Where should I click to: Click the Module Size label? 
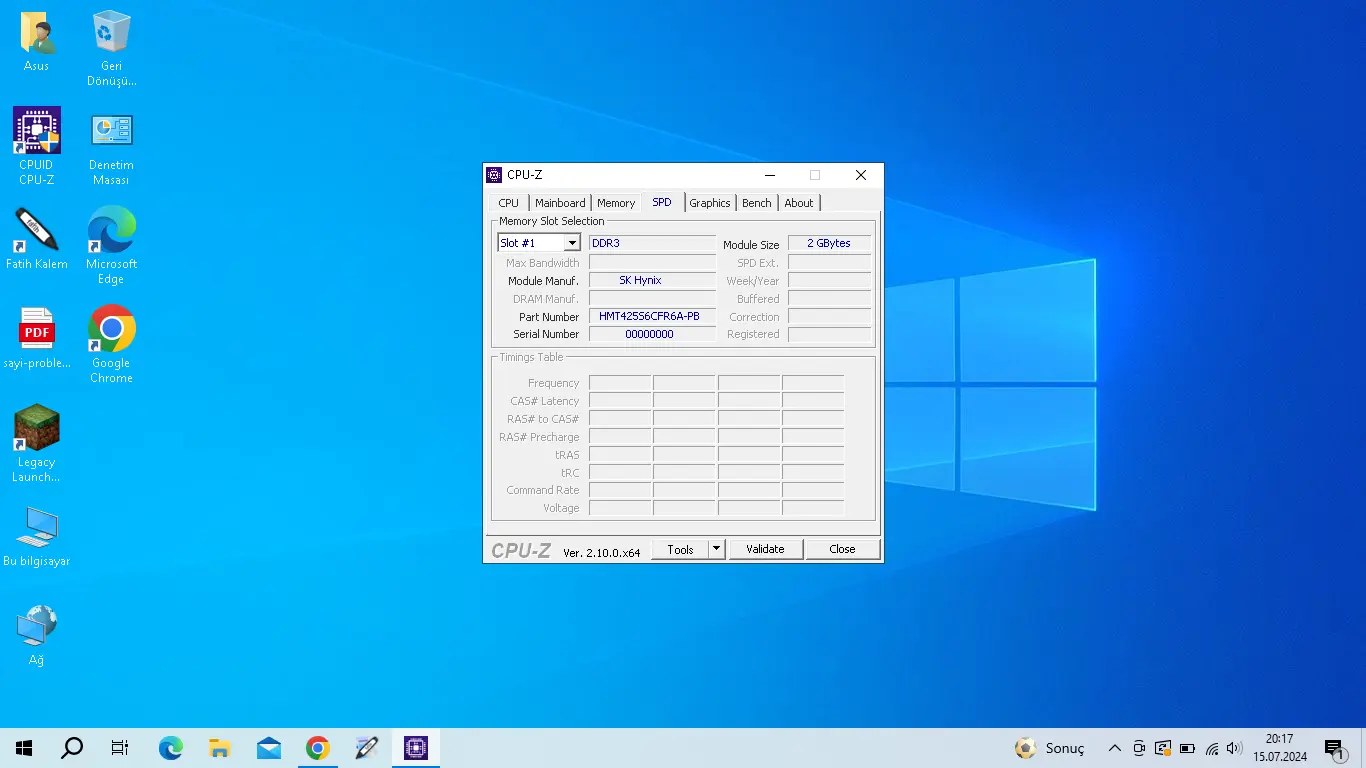pyautogui.click(x=751, y=245)
